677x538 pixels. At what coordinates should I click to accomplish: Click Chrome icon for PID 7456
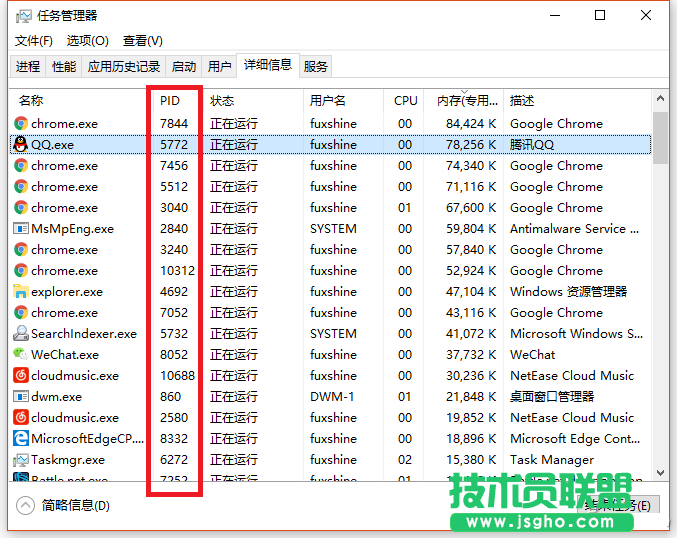[x=20, y=165]
